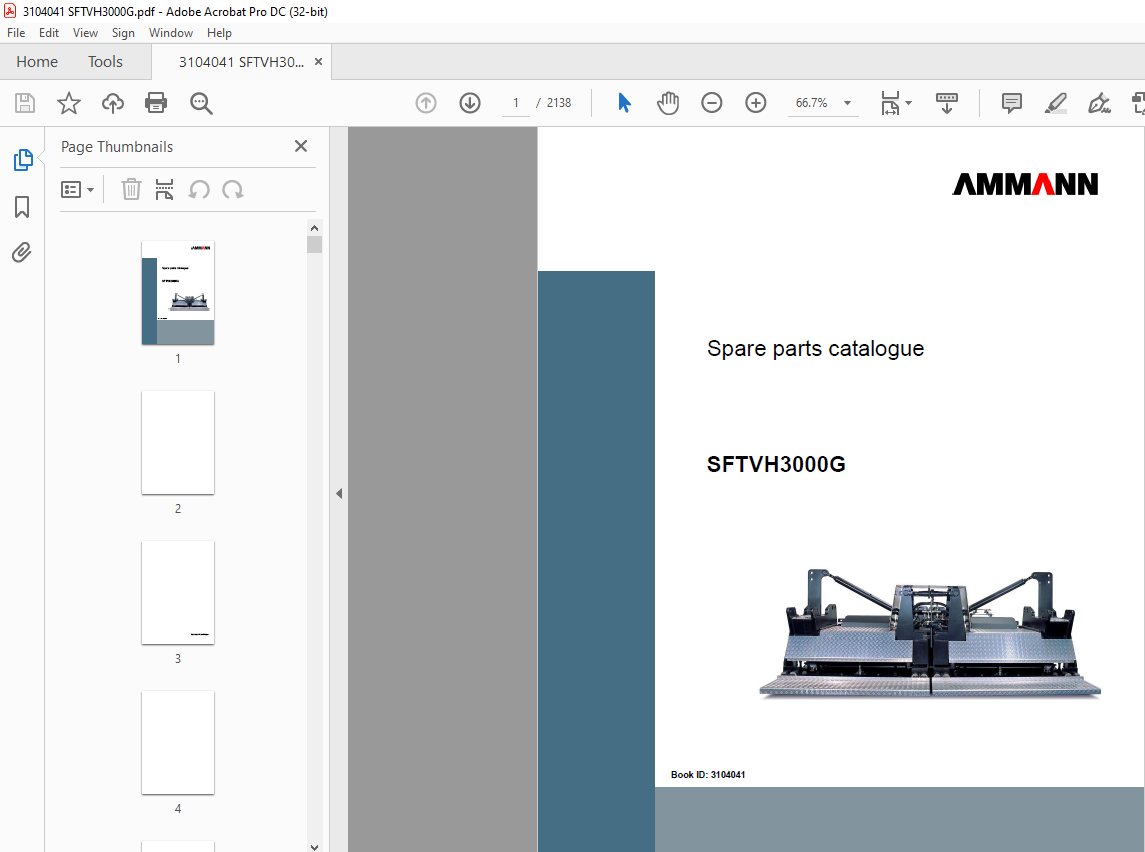Switch to the Tools tab
Screen dimensions: 1145x852
(x=105, y=62)
